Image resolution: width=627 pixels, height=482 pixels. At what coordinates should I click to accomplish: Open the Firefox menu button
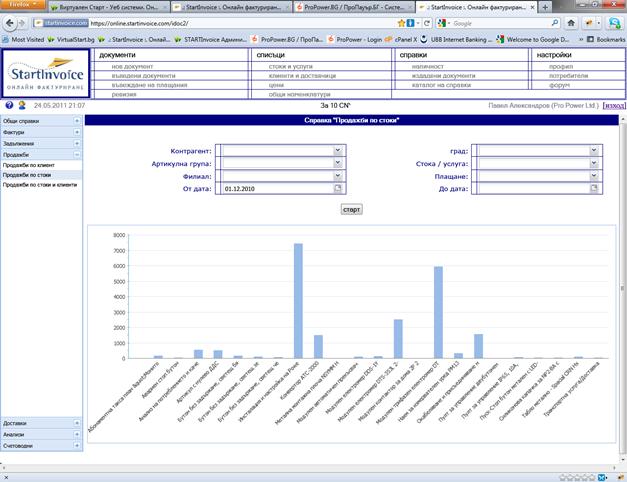coord(23,5)
